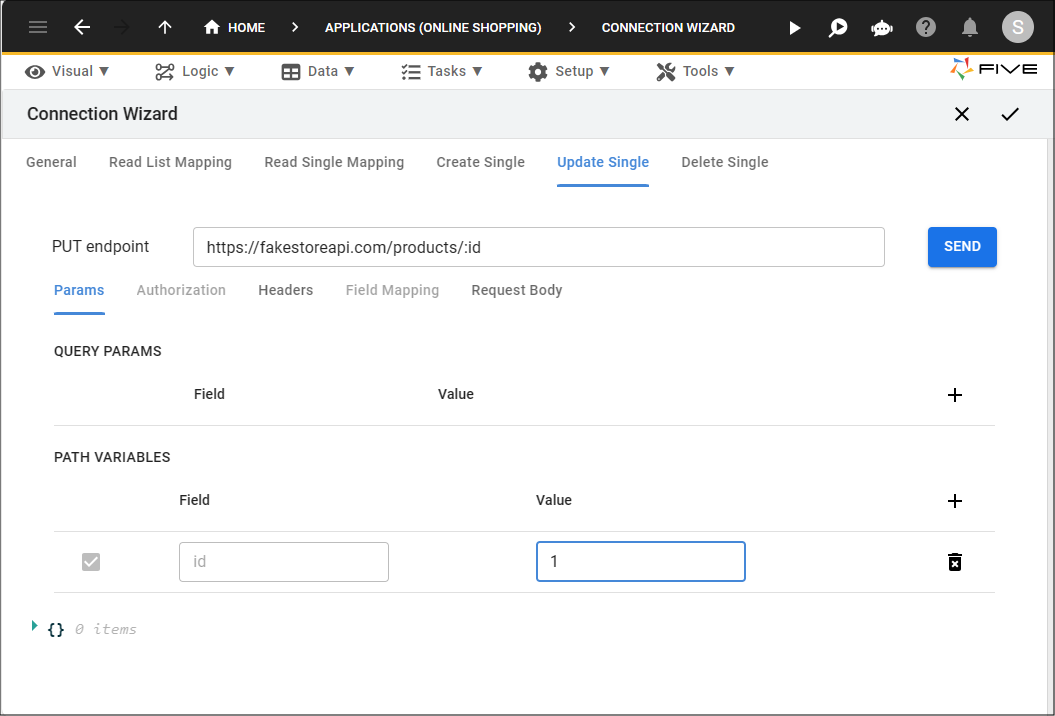Select the Field Mapping sub-tab

coord(392,290)
